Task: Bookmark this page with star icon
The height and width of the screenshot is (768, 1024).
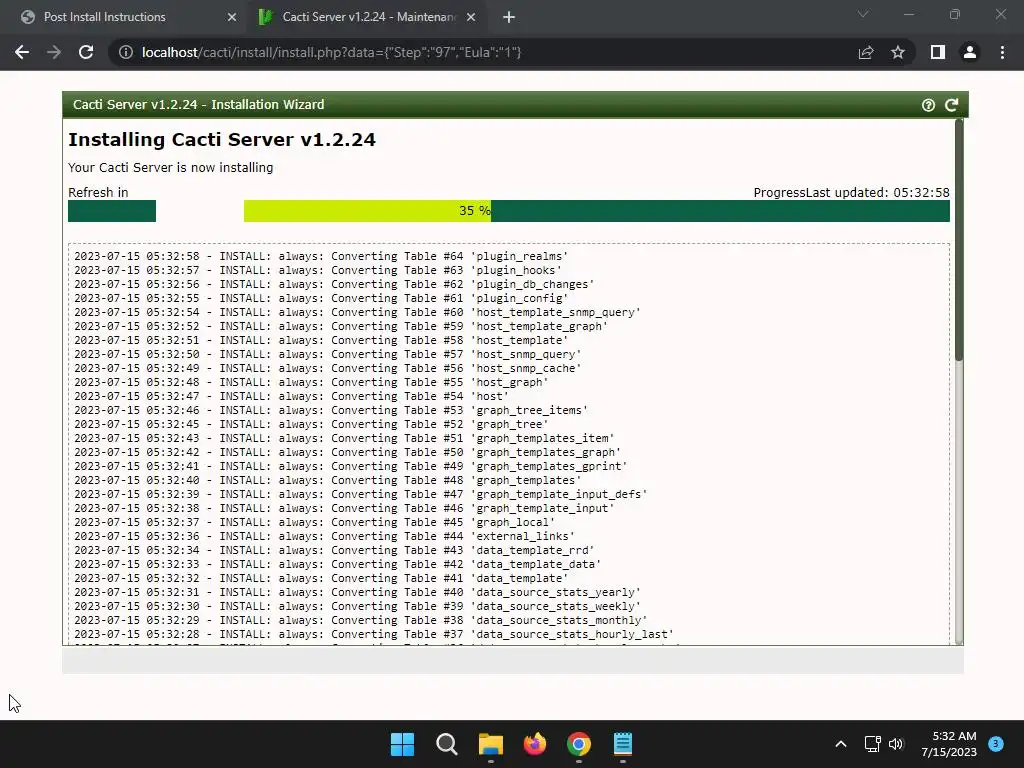Action: pyautogui.click(x=898, y=52)
